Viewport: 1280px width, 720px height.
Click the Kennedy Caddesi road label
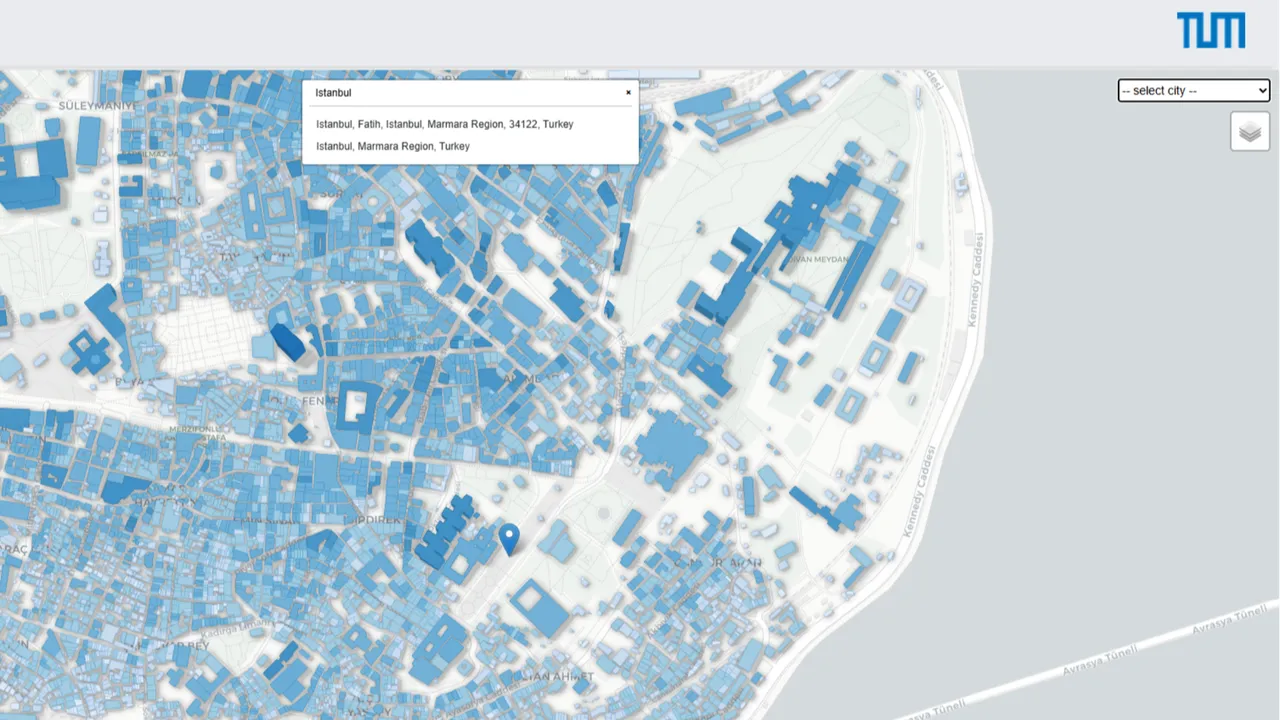click(974, 281)
